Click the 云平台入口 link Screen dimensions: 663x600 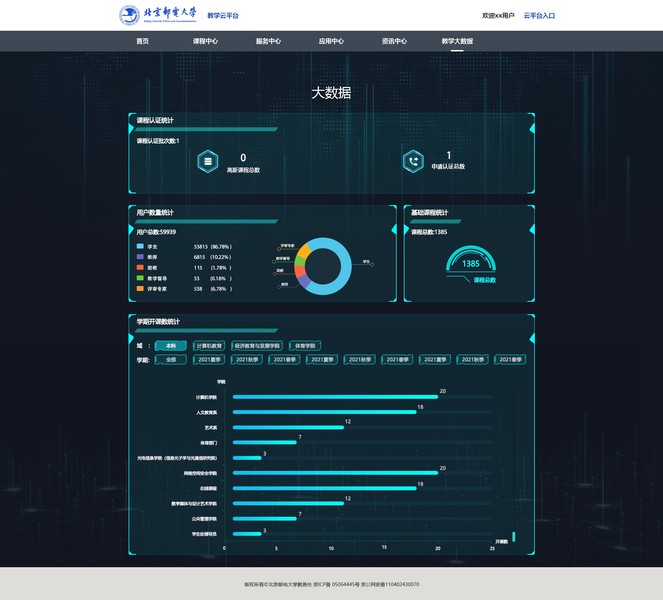pos(539,16)
